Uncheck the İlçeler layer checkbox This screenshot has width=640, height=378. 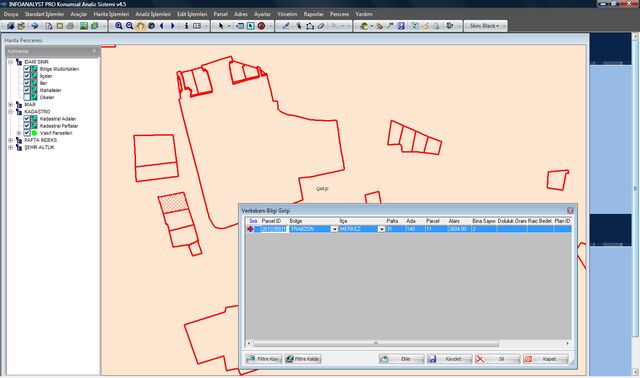click(27, 76)
